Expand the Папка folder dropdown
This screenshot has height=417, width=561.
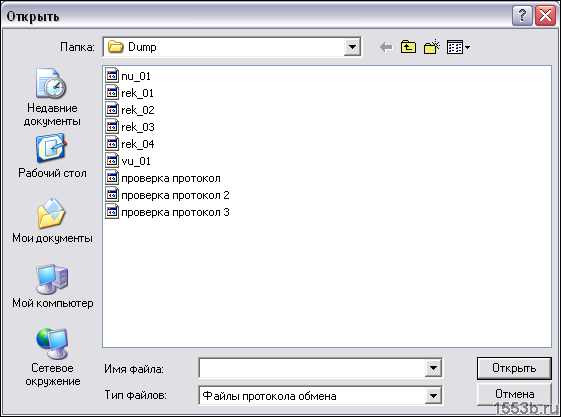tap(352, 47)
